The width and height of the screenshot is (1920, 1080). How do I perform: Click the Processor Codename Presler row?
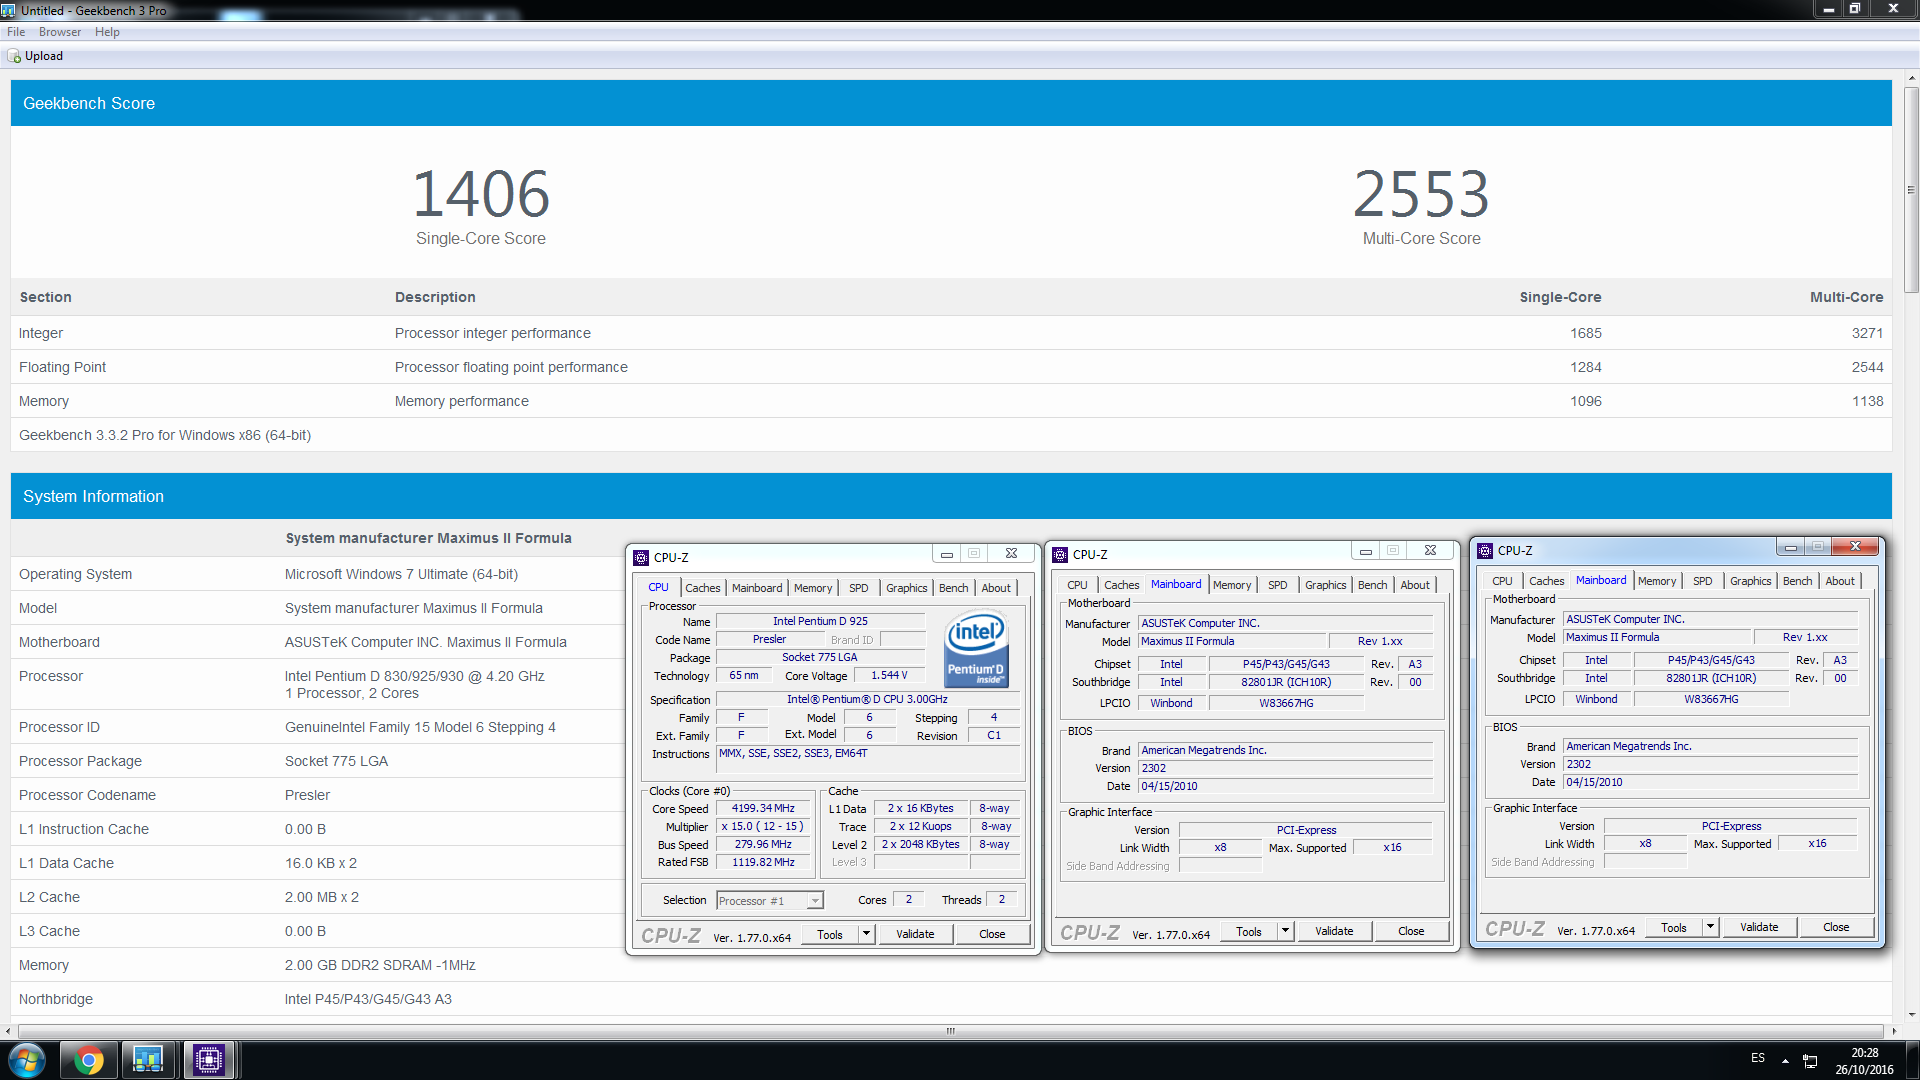pos(317,795)
